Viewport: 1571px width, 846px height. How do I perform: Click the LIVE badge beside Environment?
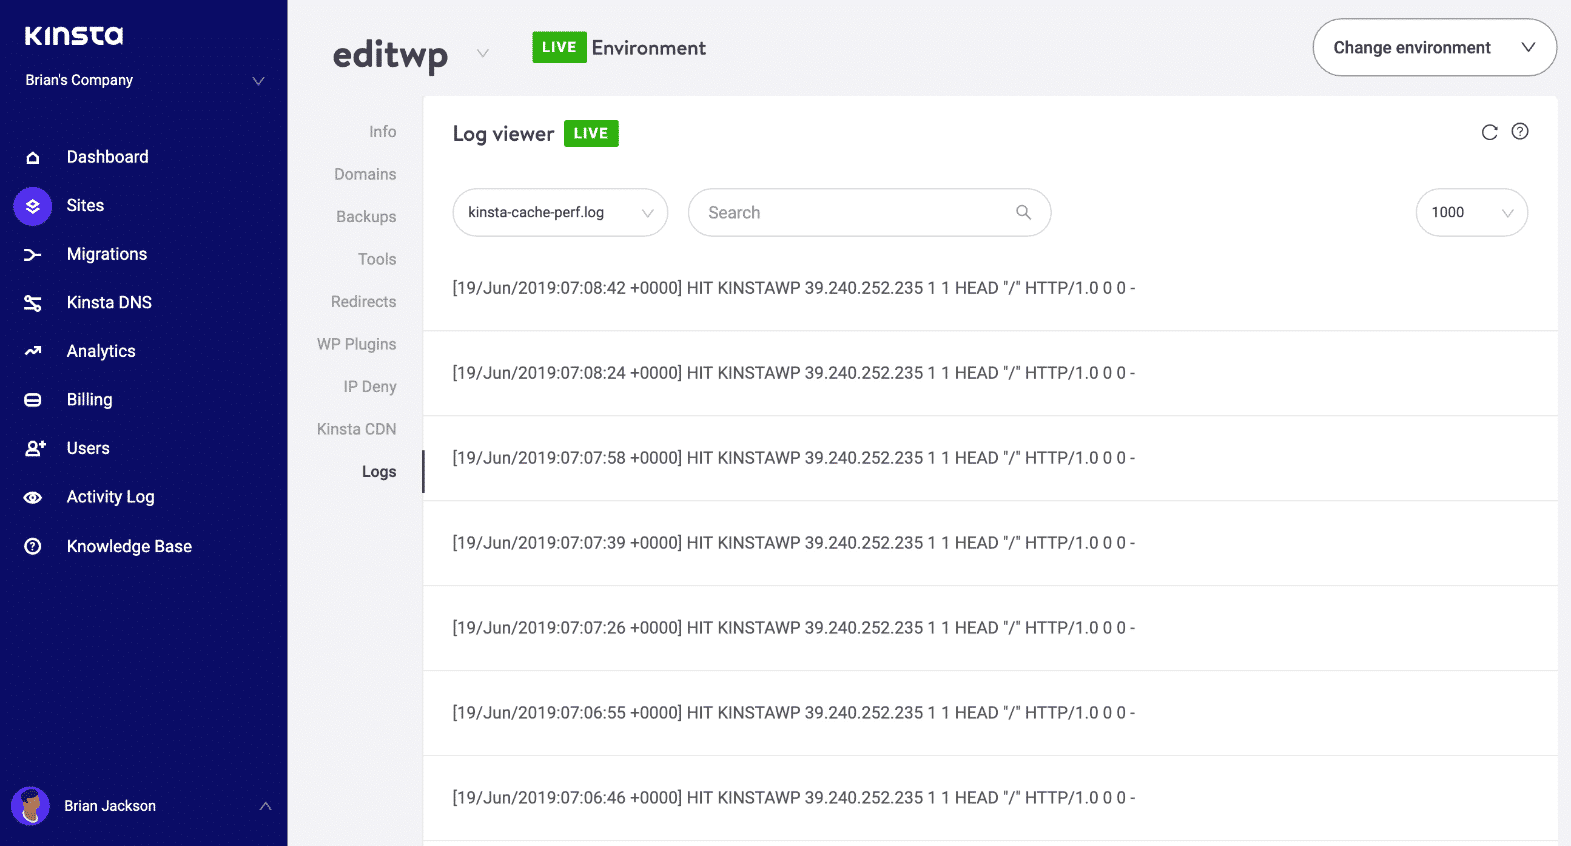click(x=559, y=47)
